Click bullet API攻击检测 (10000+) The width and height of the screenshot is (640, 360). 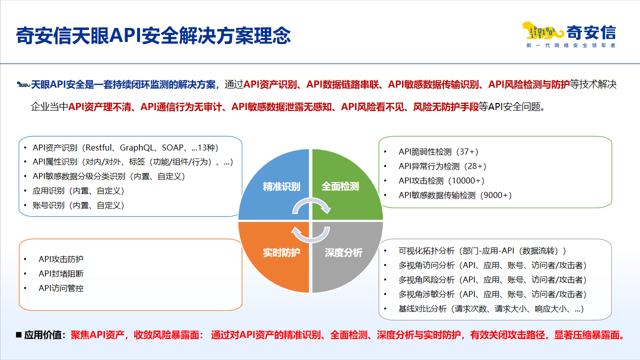click(442, 181)
